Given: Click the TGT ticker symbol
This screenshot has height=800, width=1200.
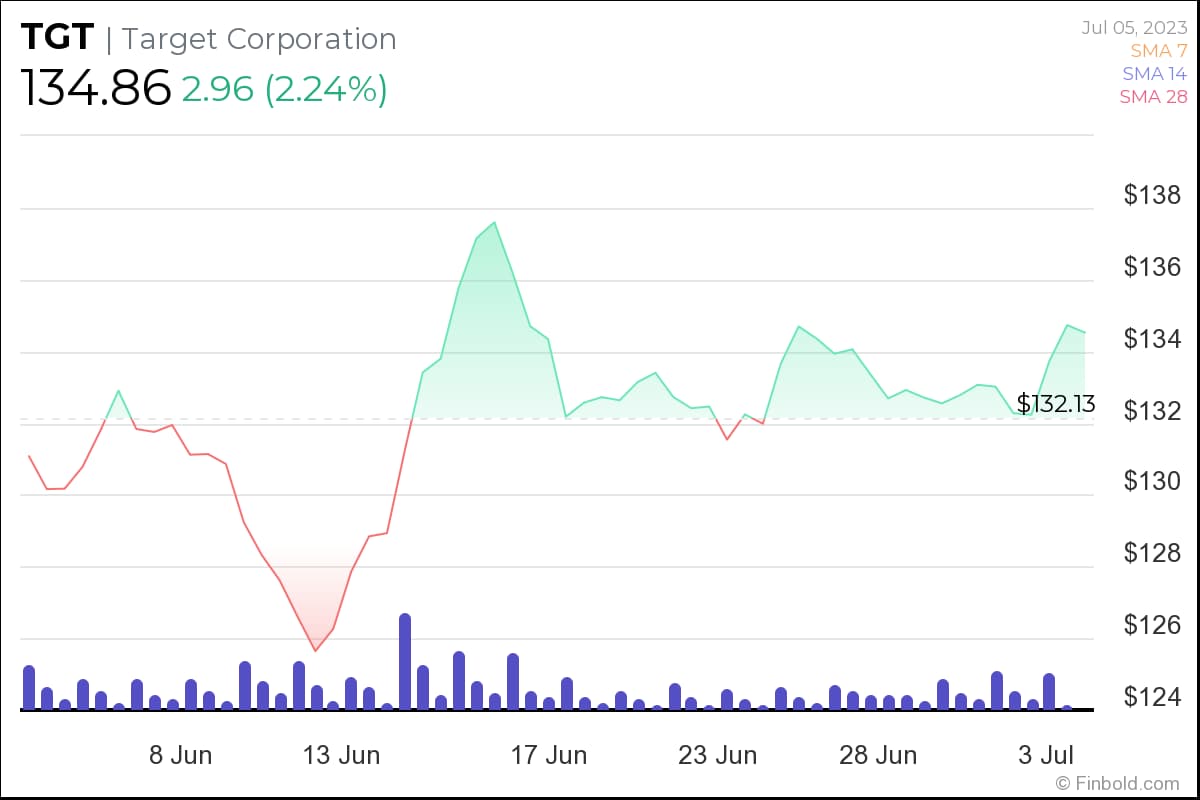Looking at the screenshot, I should click(58, 39).
